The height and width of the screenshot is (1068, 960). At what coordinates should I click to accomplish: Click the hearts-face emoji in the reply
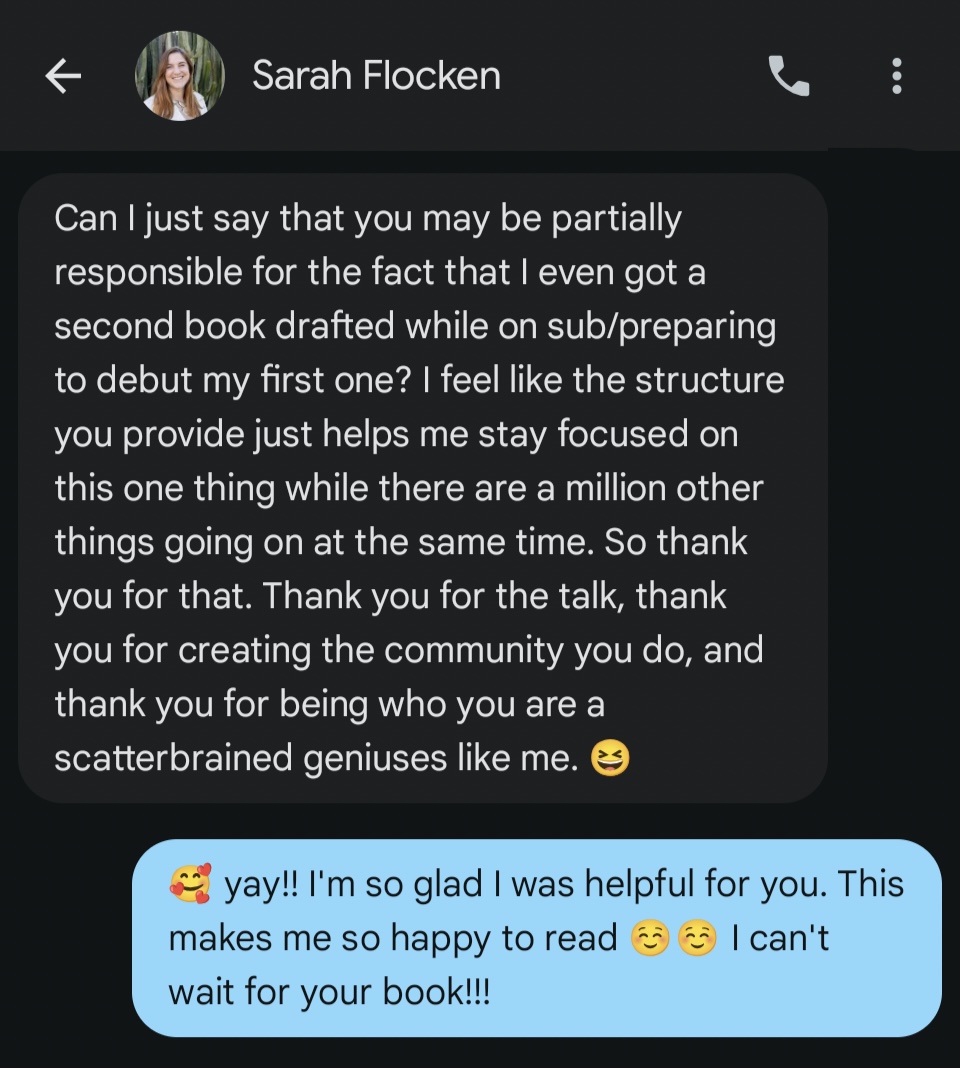click(190, 884)
